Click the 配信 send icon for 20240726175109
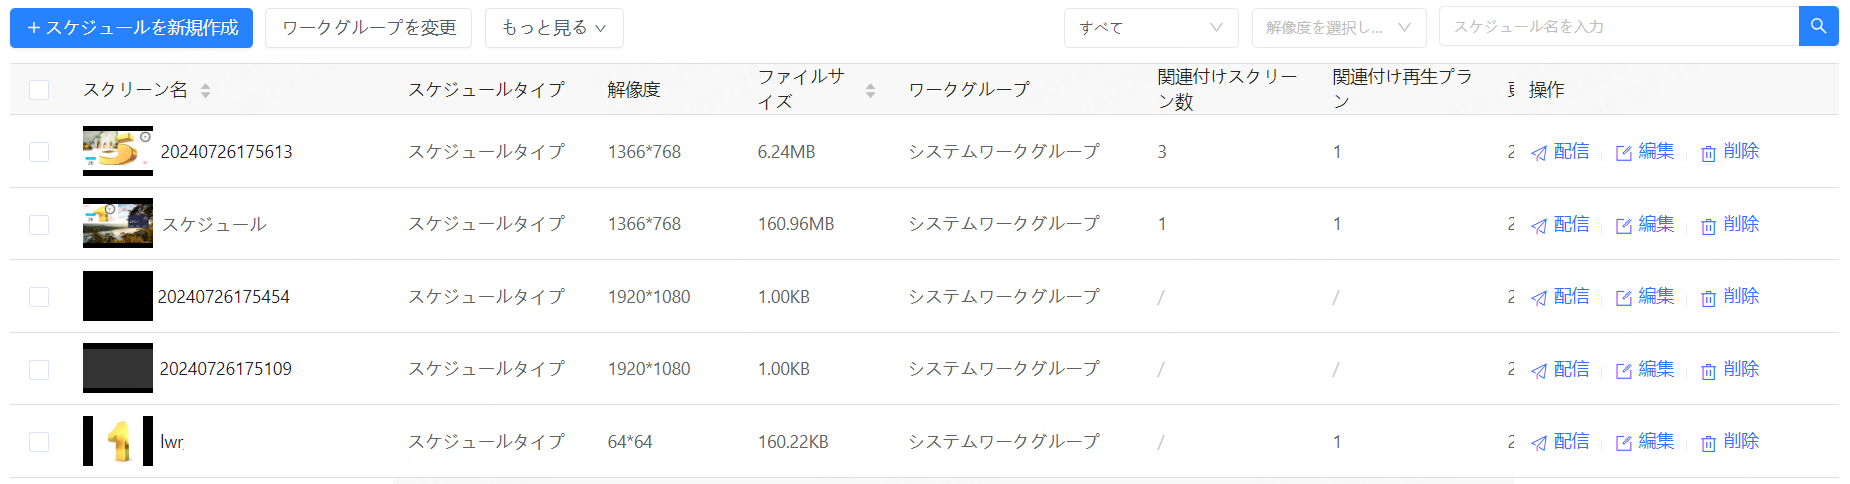This screenshot has width=1850, height=484. (x=1539, y=371)
